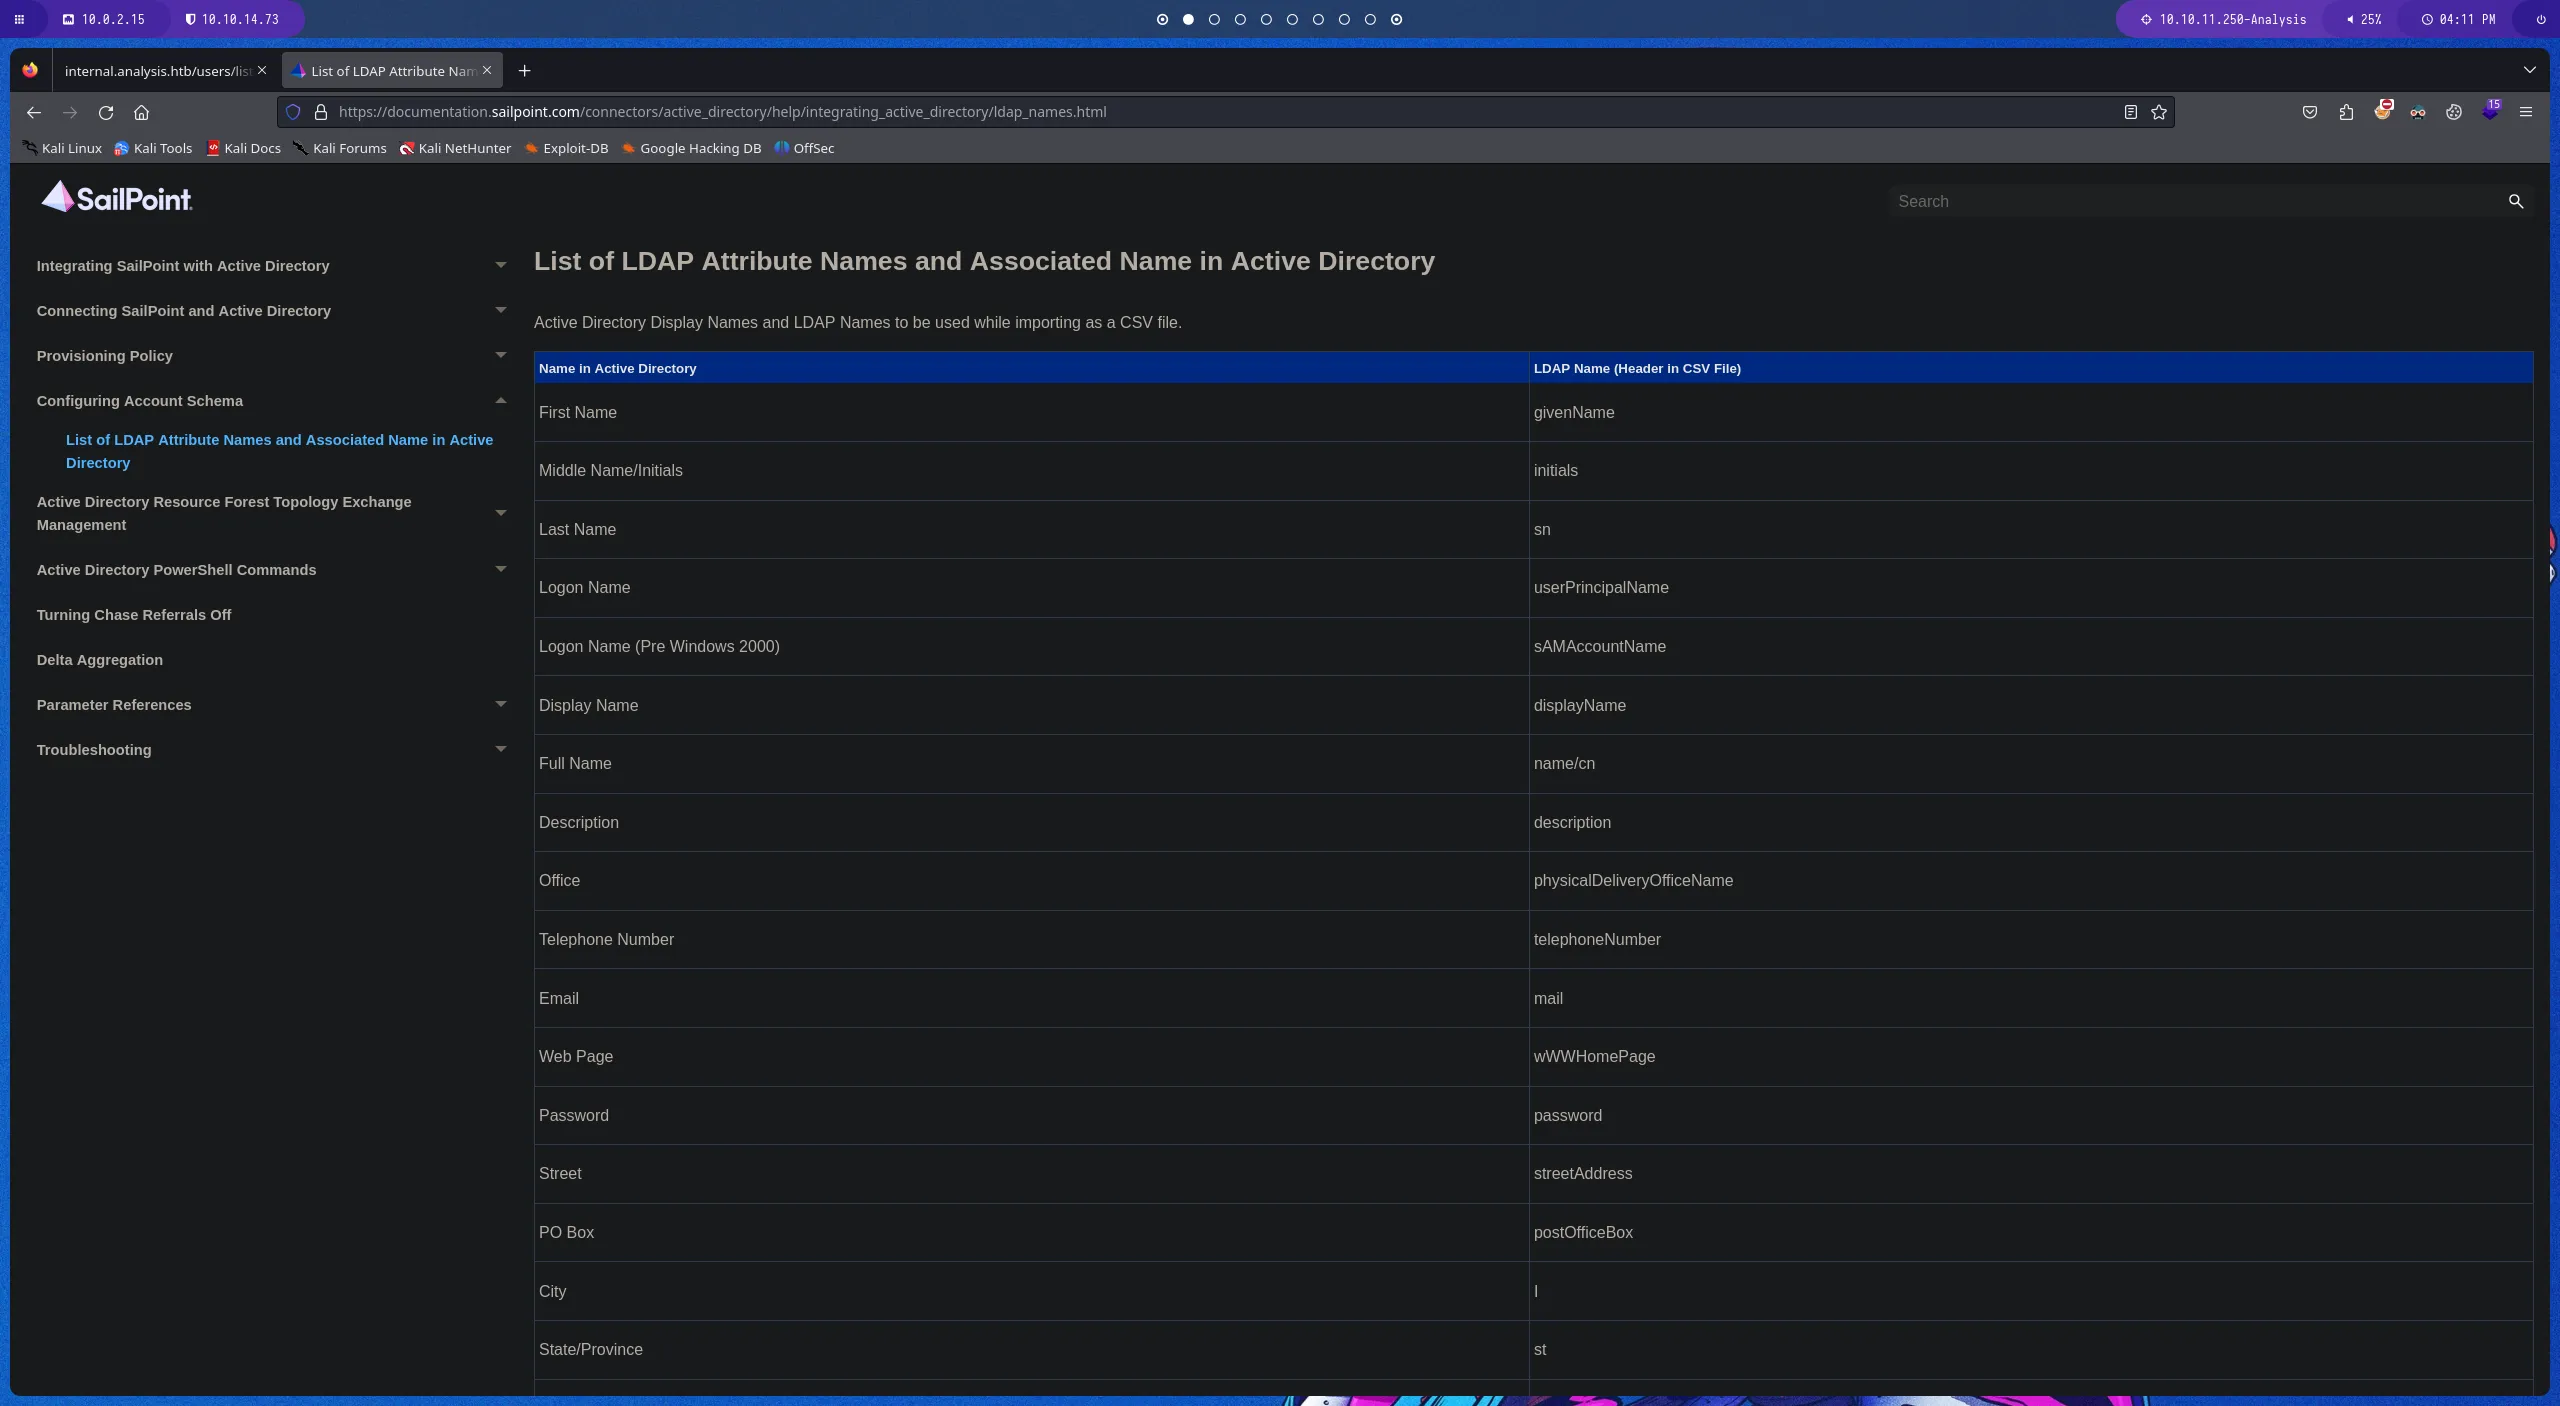
Task: Bookmark this page with star icon
Action: click(2159, 112)
